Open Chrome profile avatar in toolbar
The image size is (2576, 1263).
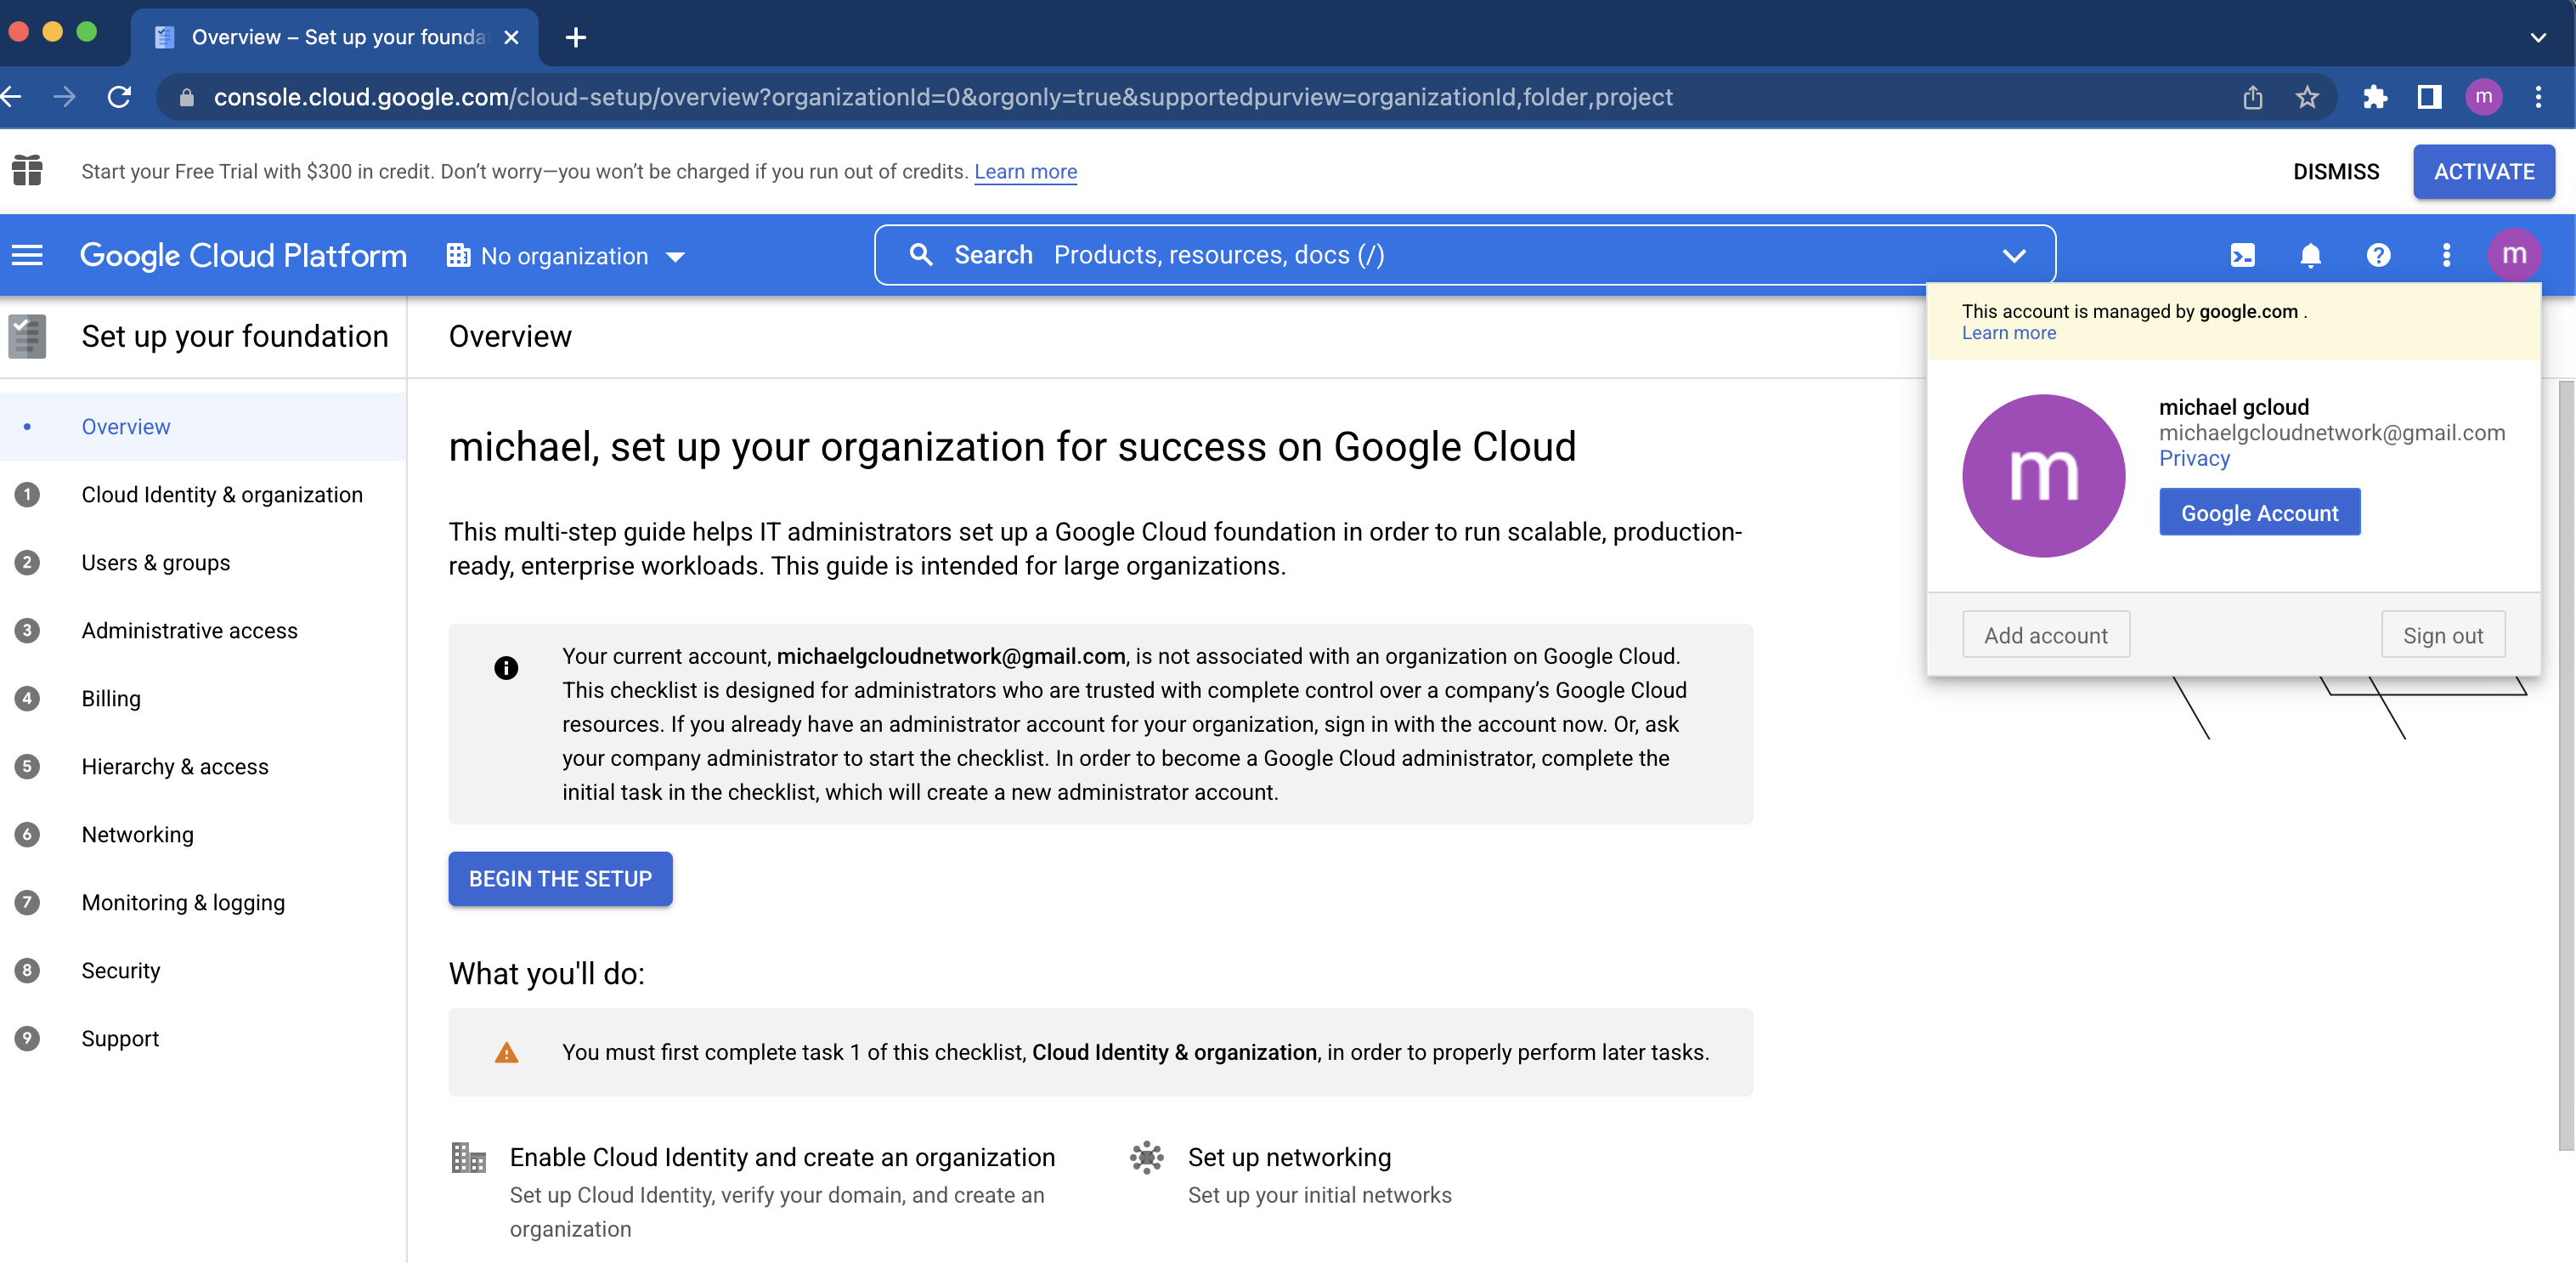(2484, 97)
